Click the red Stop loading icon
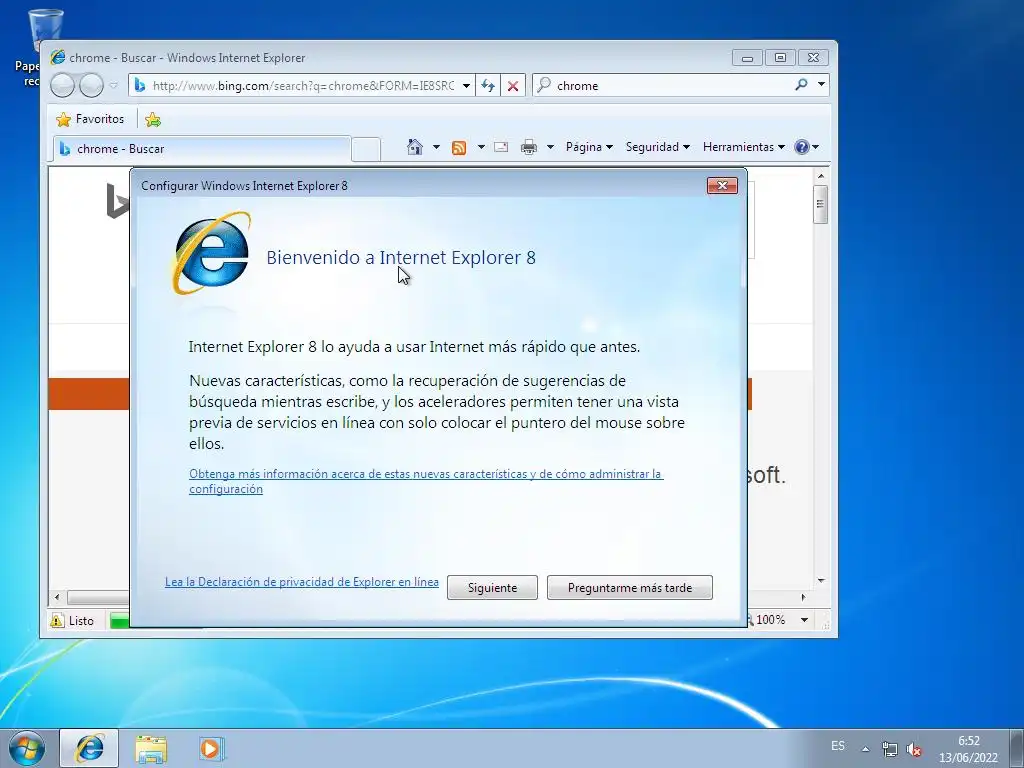Screen dimensions: 1024x768 [x=513, y=86]
